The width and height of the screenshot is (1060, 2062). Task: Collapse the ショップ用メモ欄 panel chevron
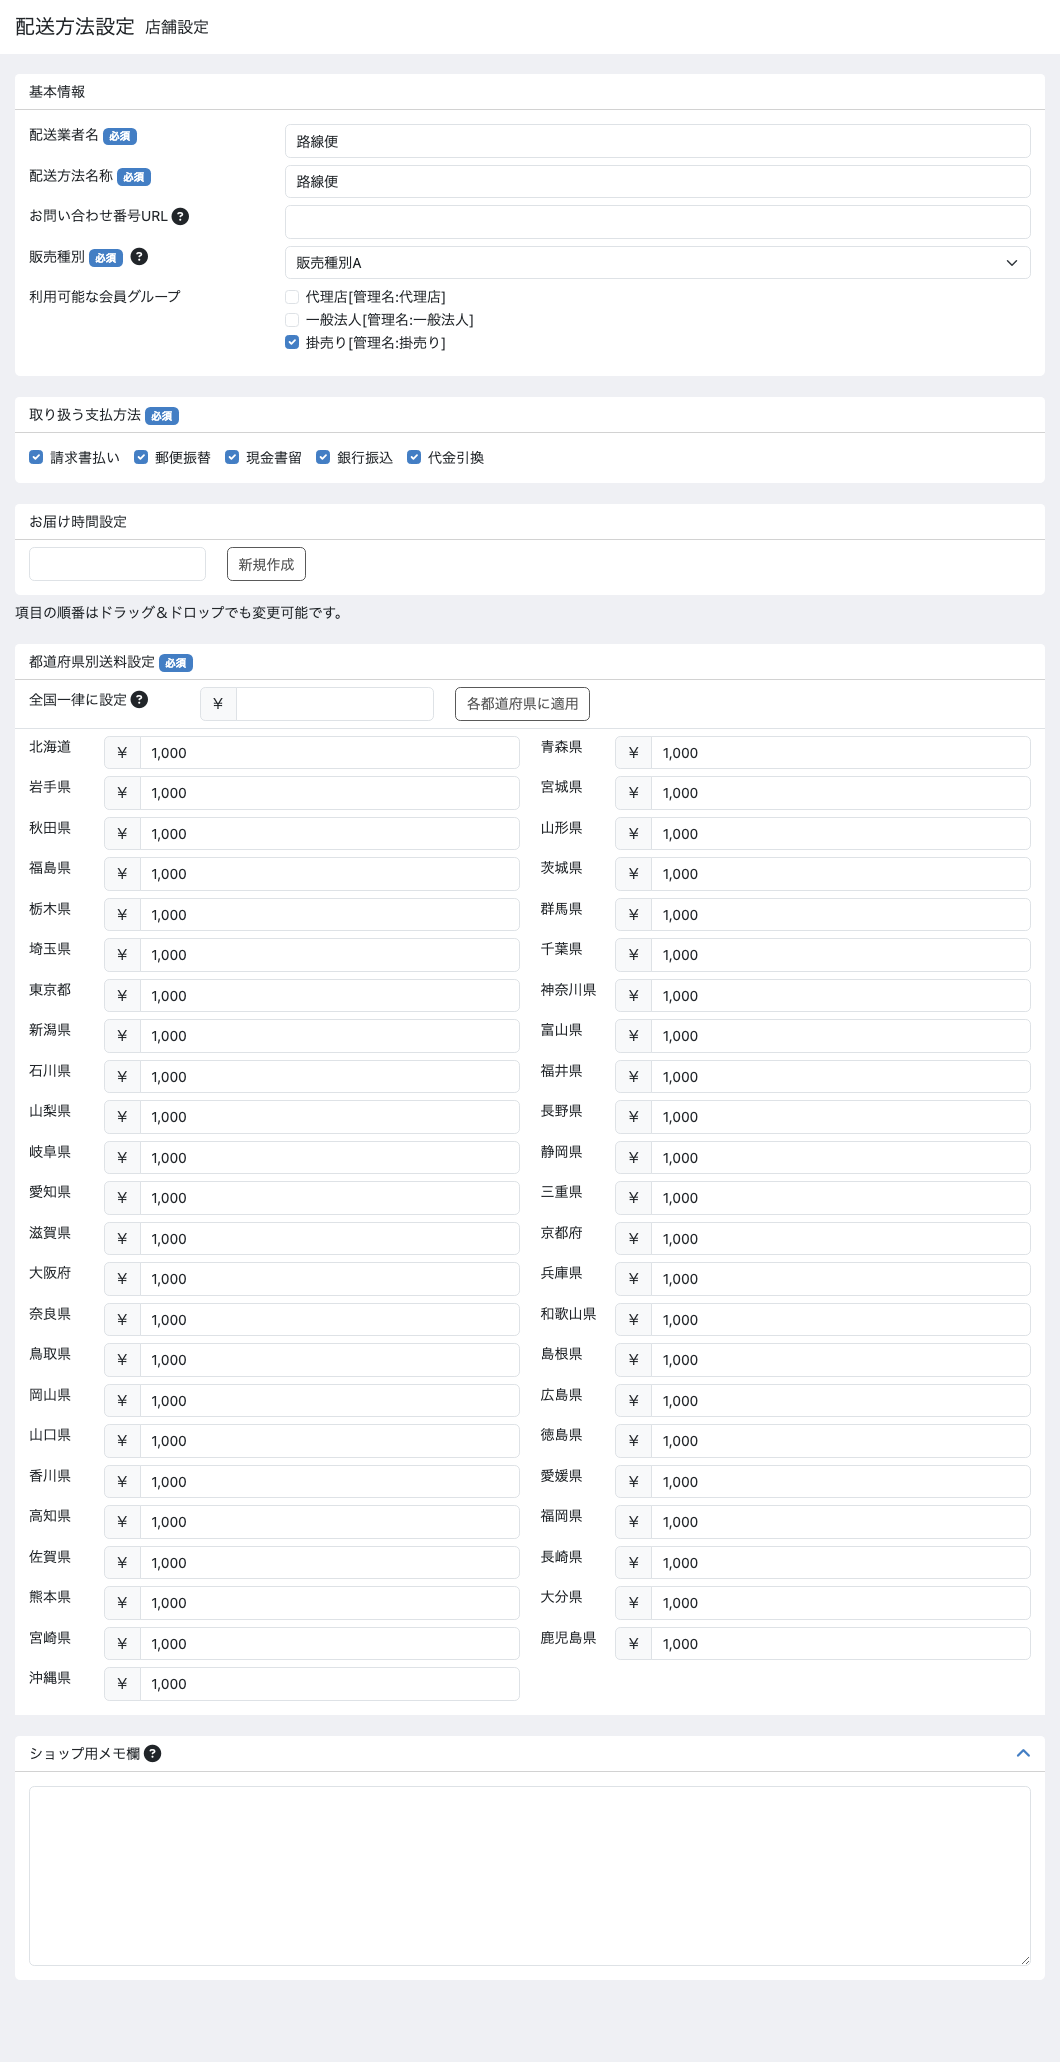click(1023, 1753)
